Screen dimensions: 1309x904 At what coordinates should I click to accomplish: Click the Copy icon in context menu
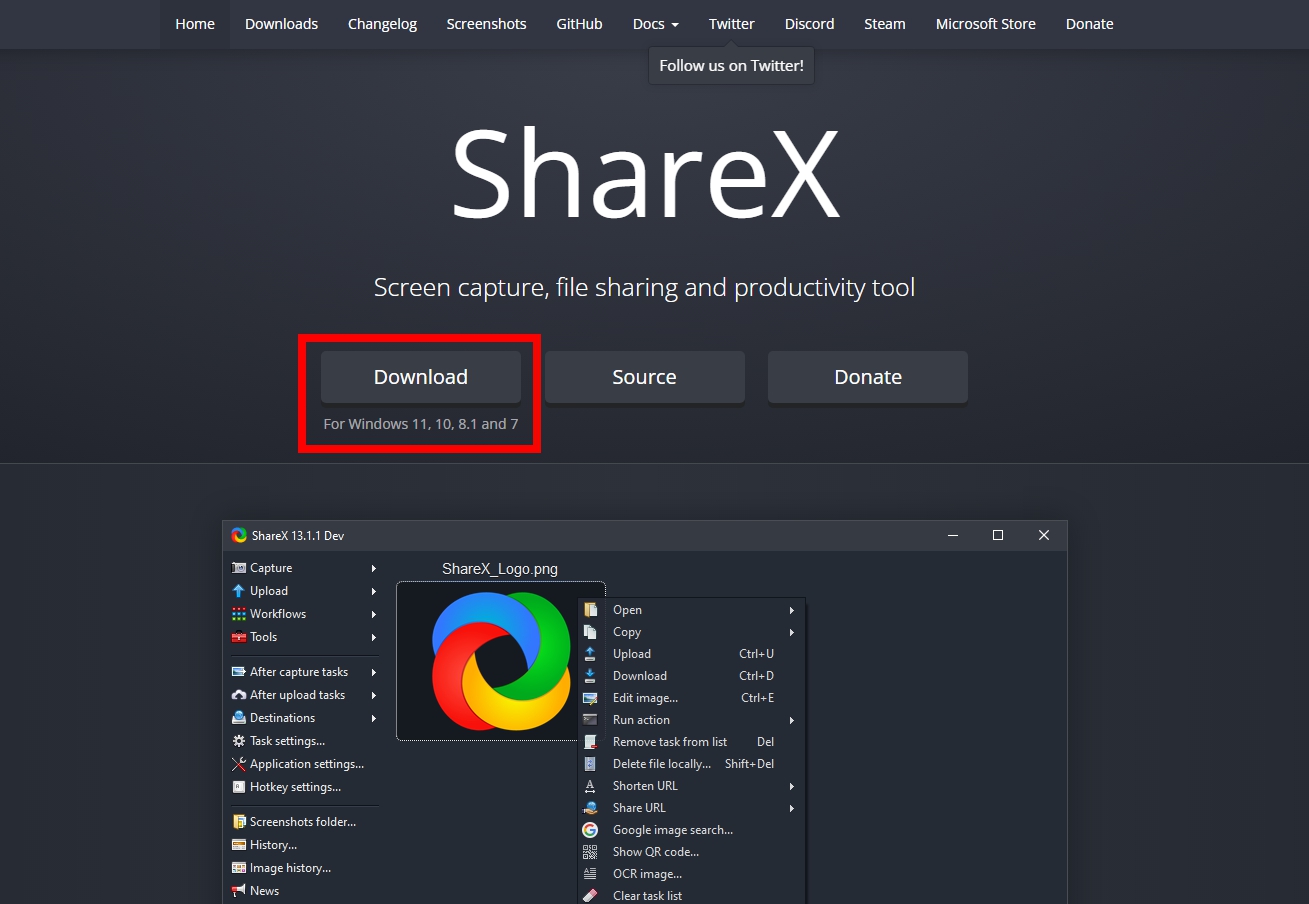click(x=590, y=632)
